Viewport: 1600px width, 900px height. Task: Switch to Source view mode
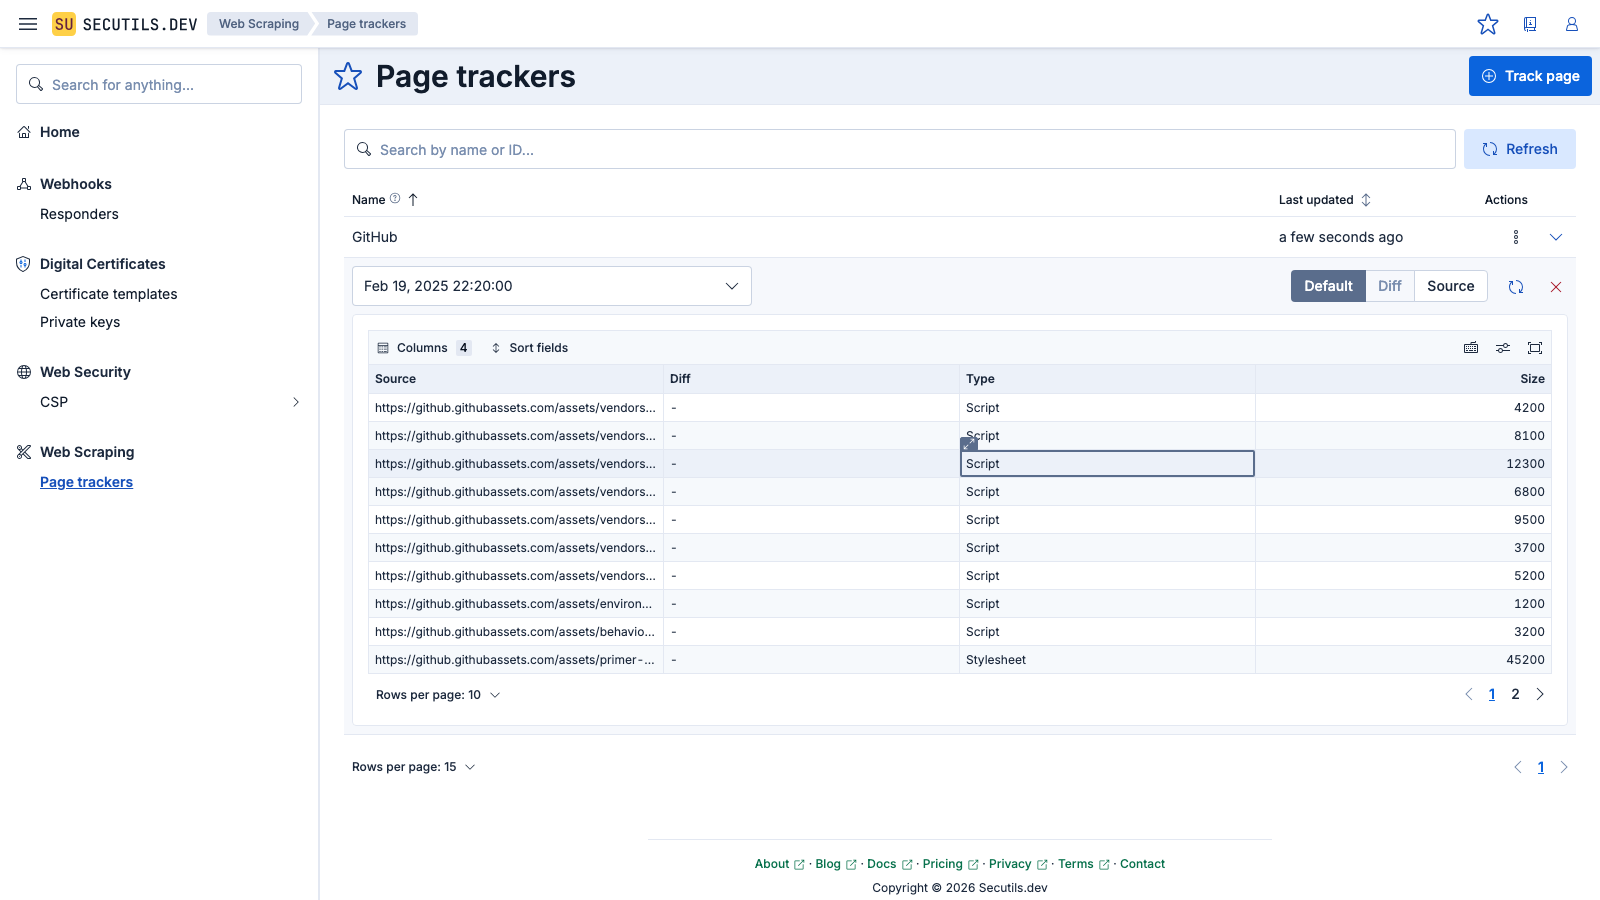[x=1450, y=286]
